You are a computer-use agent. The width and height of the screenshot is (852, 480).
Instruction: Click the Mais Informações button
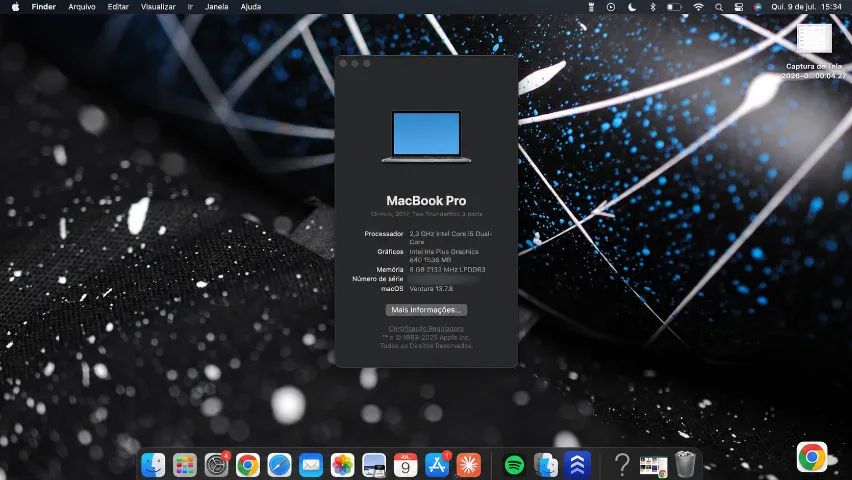point(426,310)
